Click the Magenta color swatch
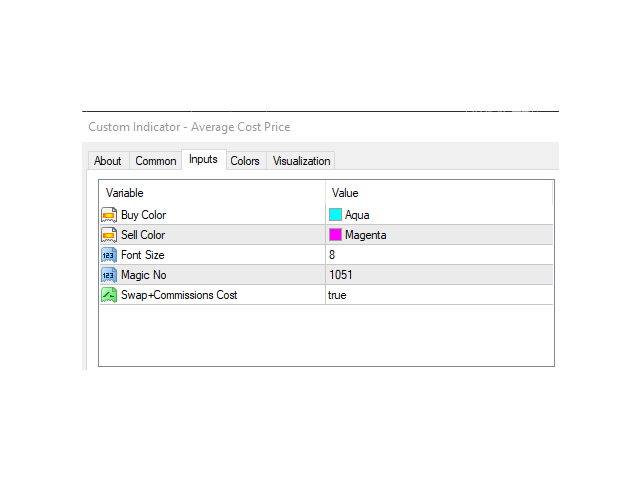The width and height of the screenshot is (640, 480). point(335,234)
